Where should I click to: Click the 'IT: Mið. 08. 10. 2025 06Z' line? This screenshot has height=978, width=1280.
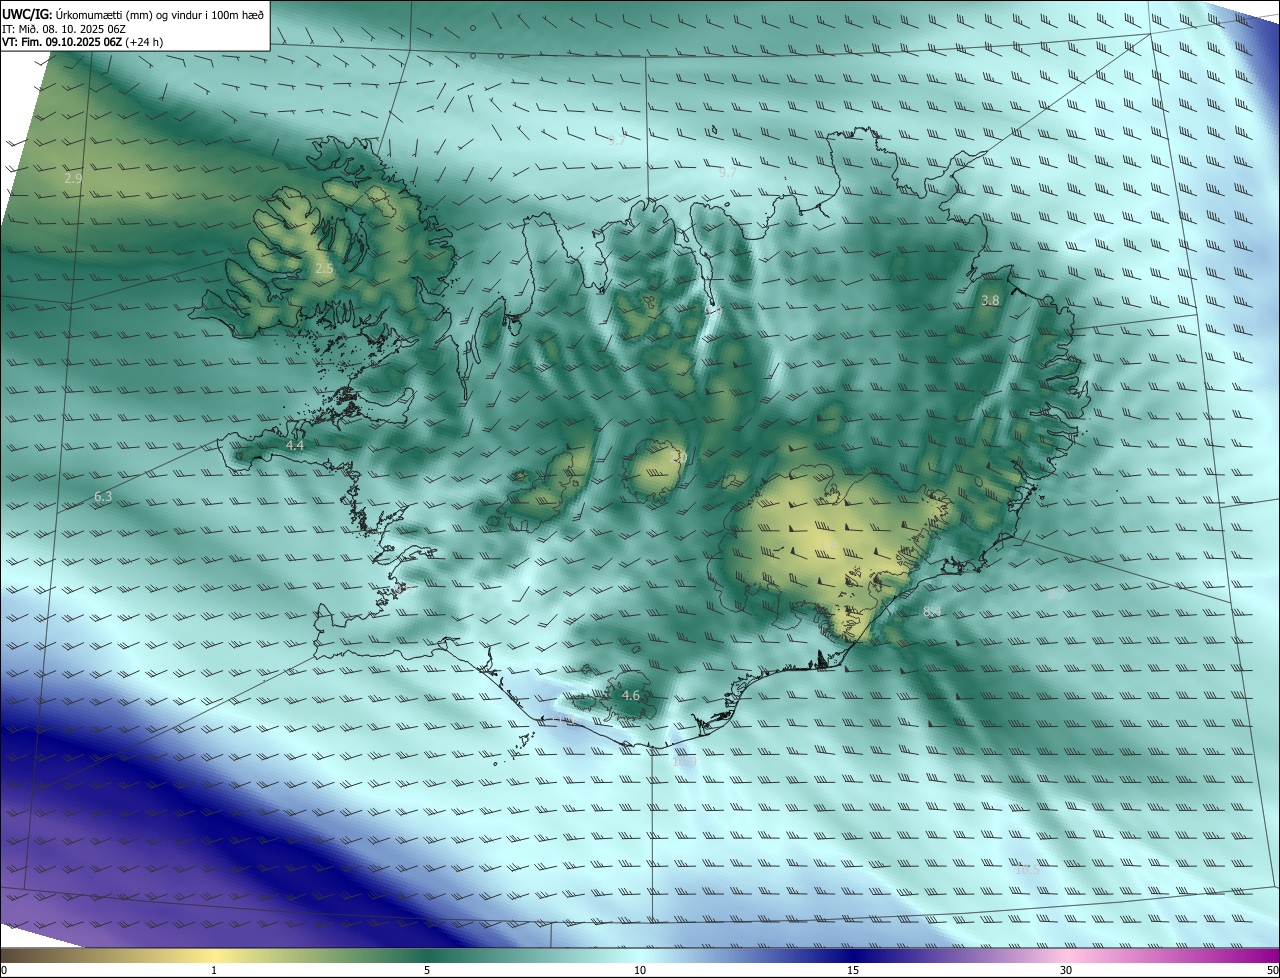62,29
